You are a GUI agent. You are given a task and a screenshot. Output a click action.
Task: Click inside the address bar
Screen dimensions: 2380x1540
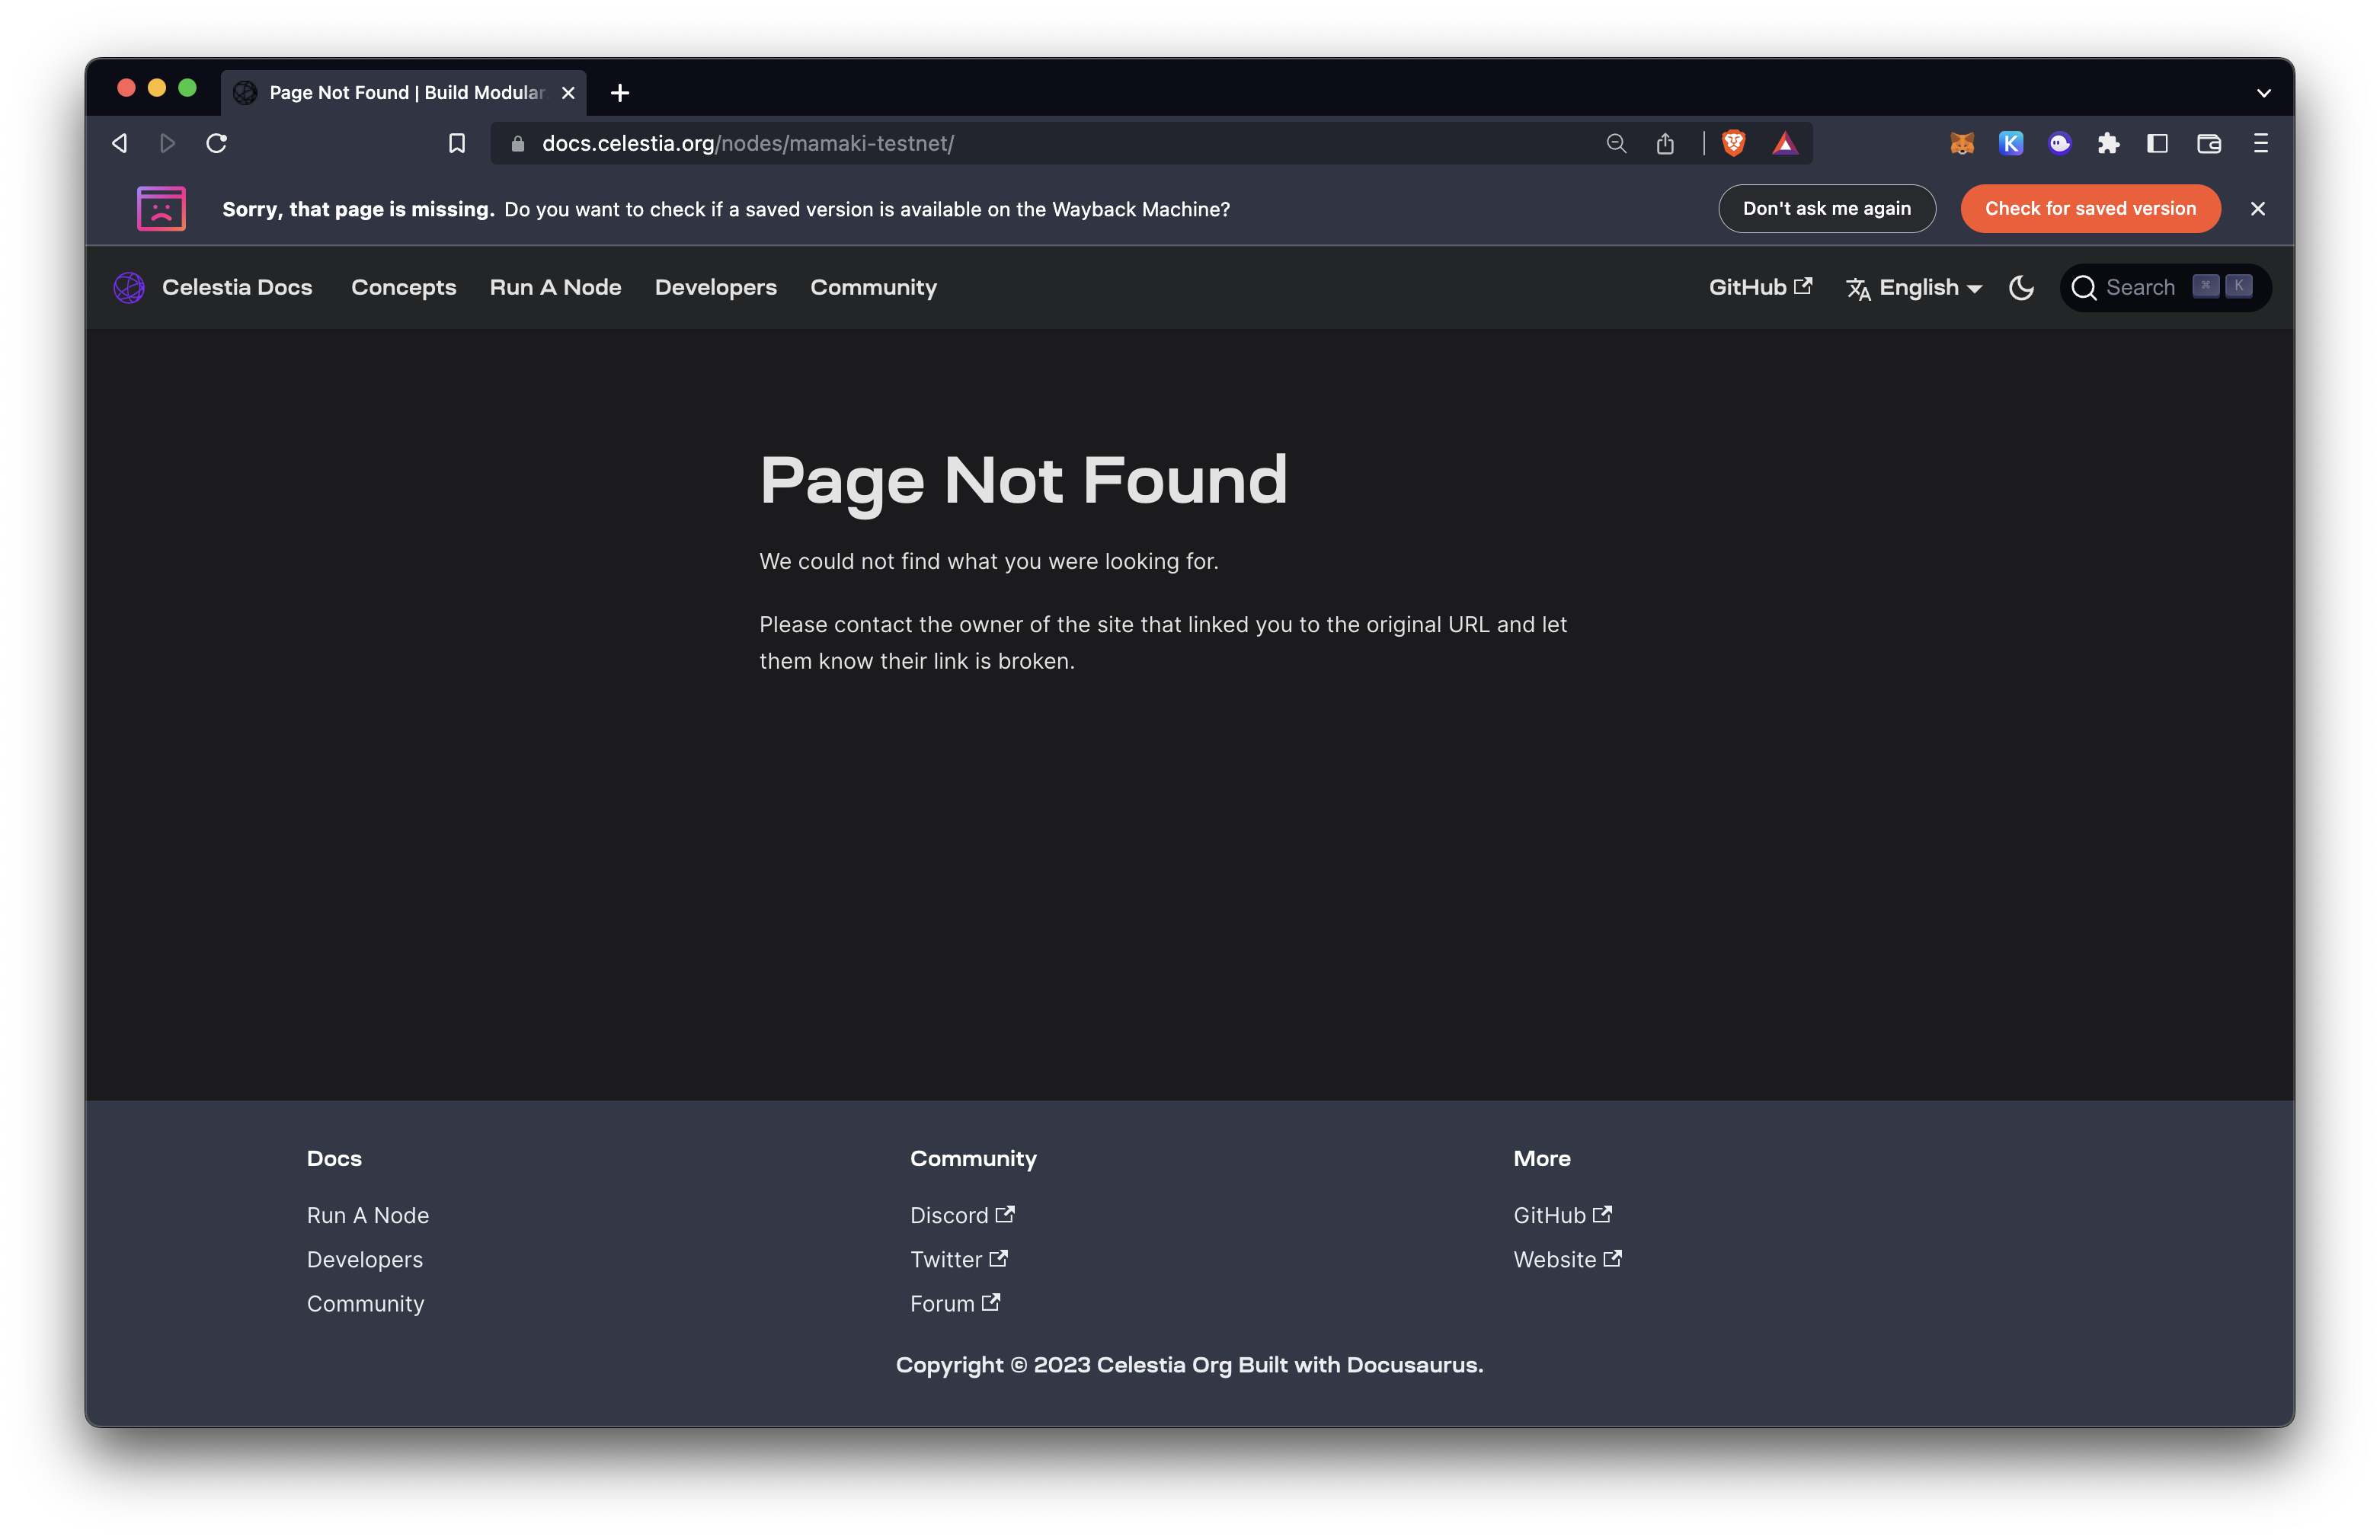(x=1000, y=143)
